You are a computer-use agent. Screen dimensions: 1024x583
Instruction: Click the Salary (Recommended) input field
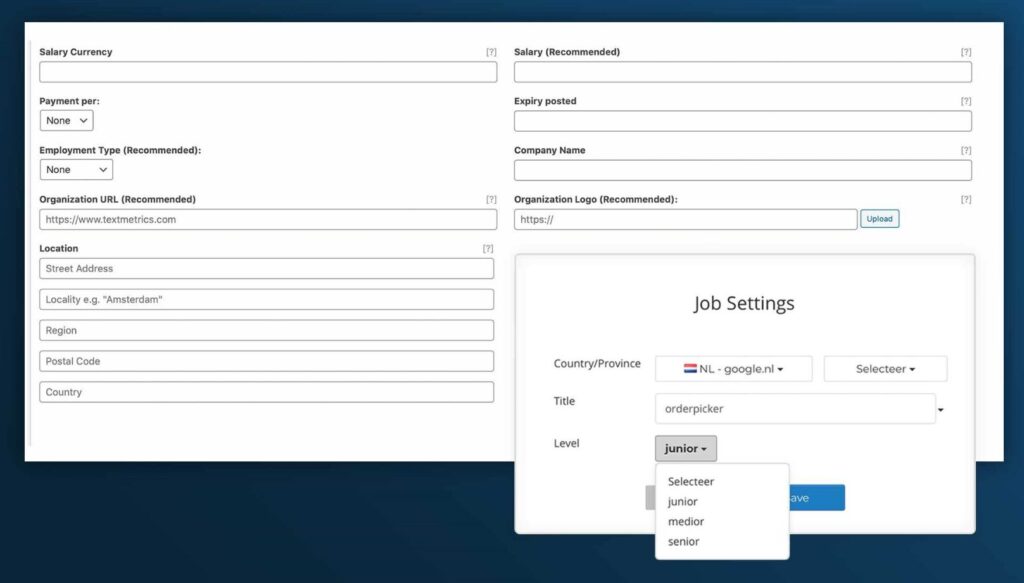coord(743,72)
